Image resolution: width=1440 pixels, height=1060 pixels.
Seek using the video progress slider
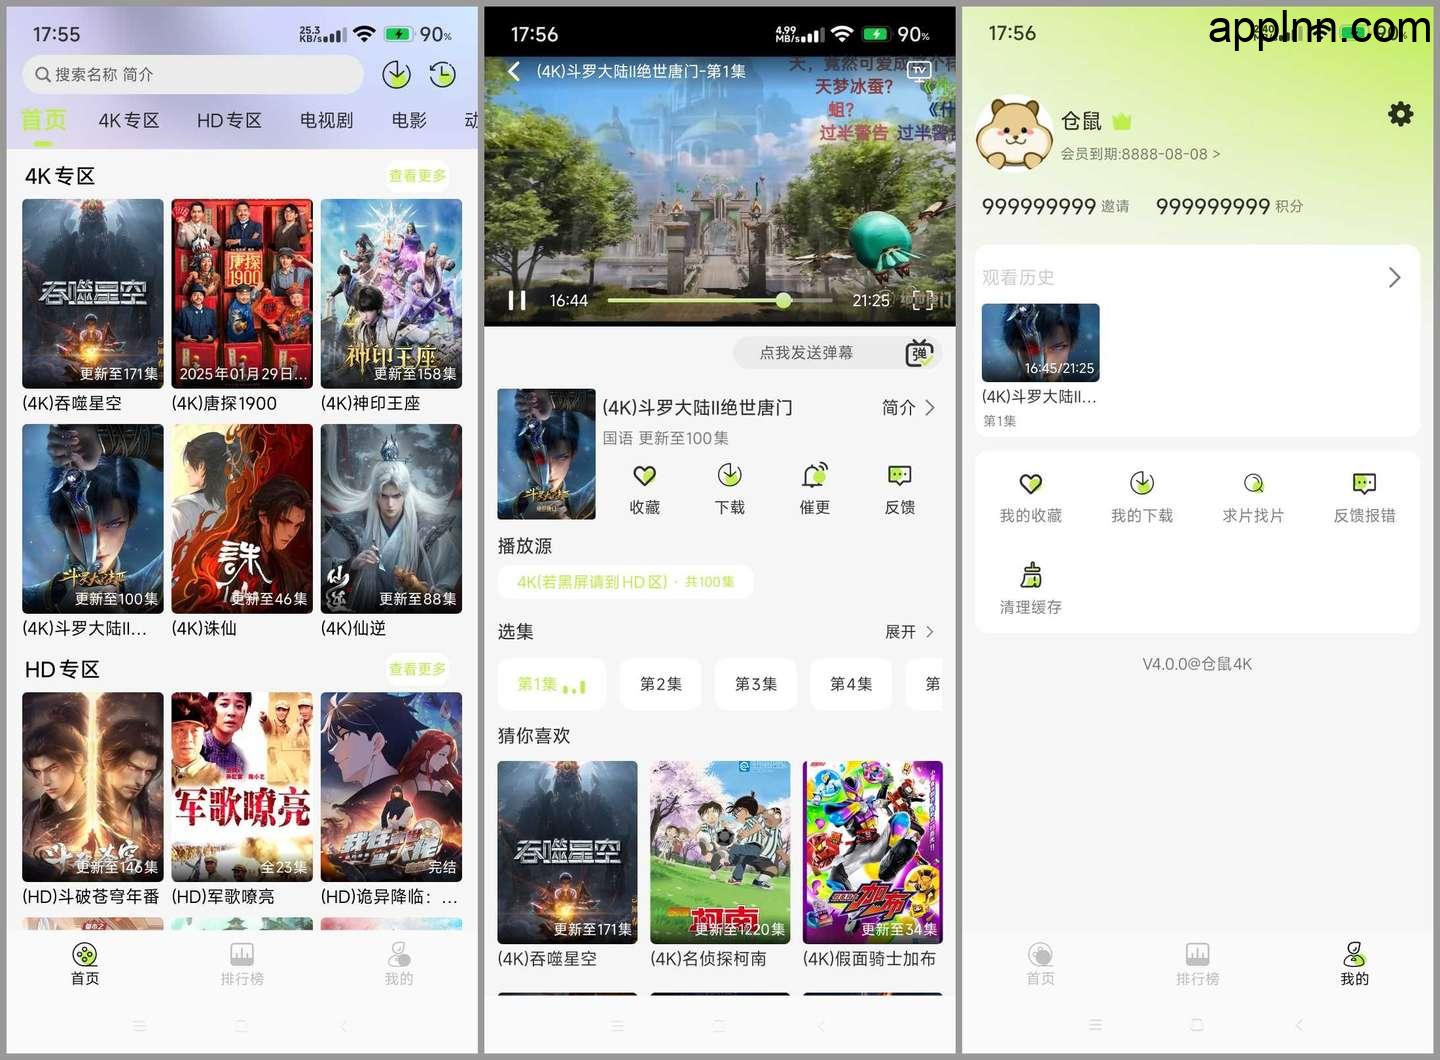pyautogui.click(x=719, y=301)
